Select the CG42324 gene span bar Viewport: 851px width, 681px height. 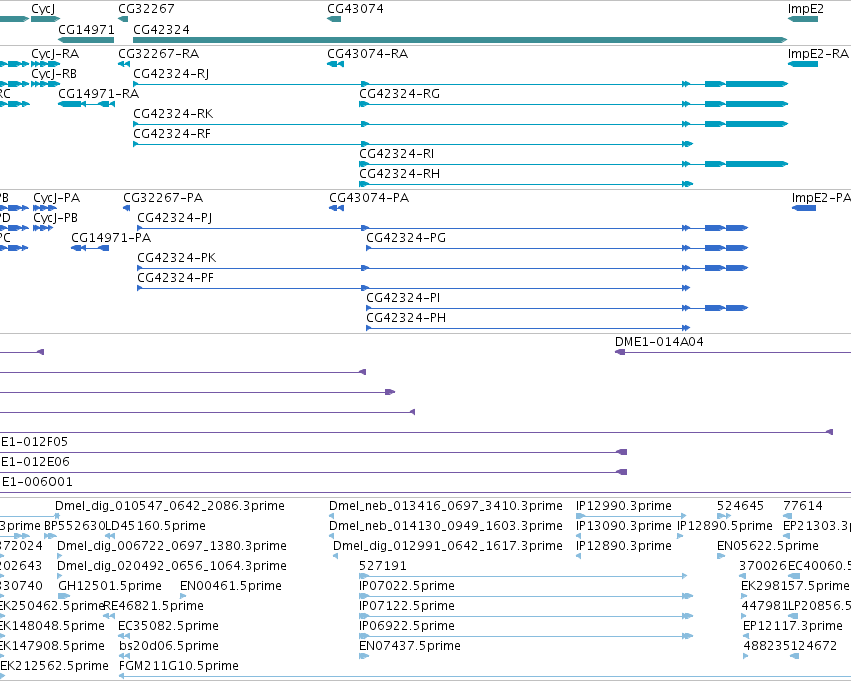point(460,40)
